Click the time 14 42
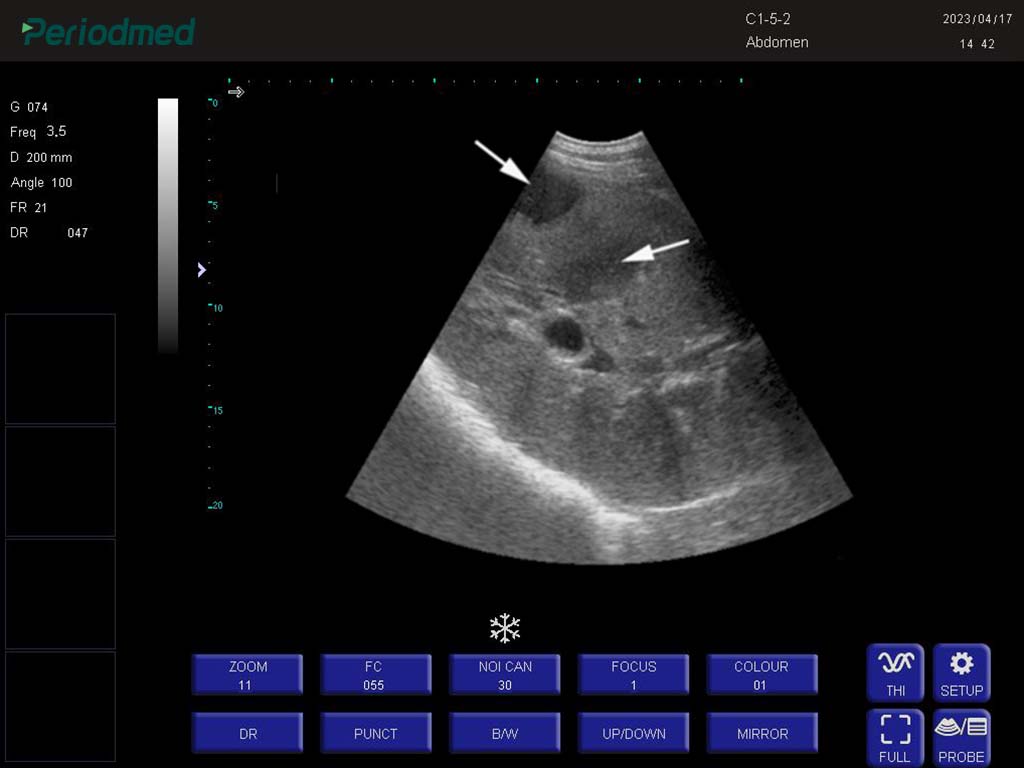Screen dimensions: 1024x768 pyautogui.click(x=977, y=44)
